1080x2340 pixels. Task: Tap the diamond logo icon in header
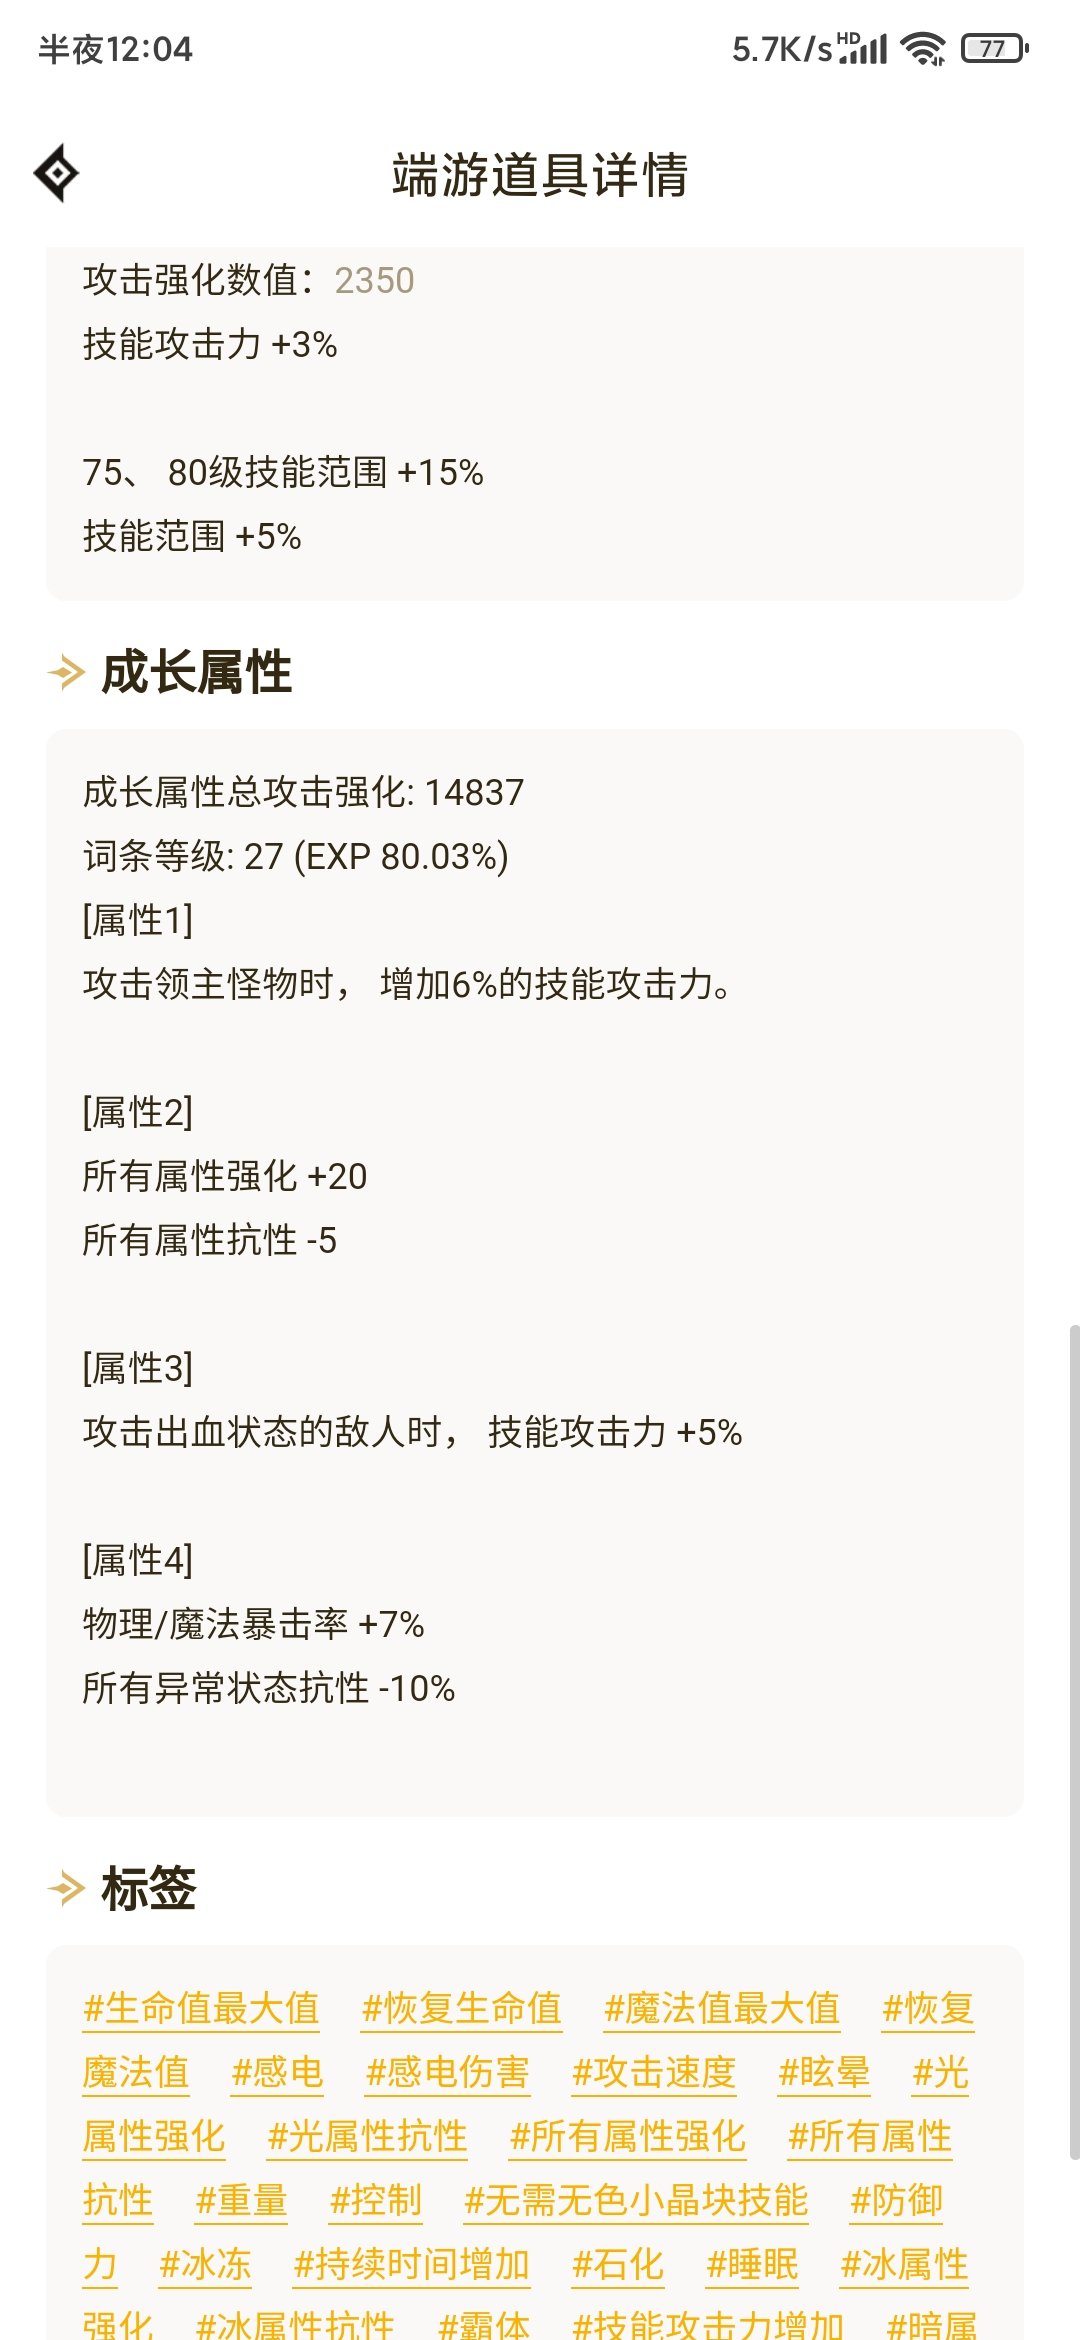[57, 173]
